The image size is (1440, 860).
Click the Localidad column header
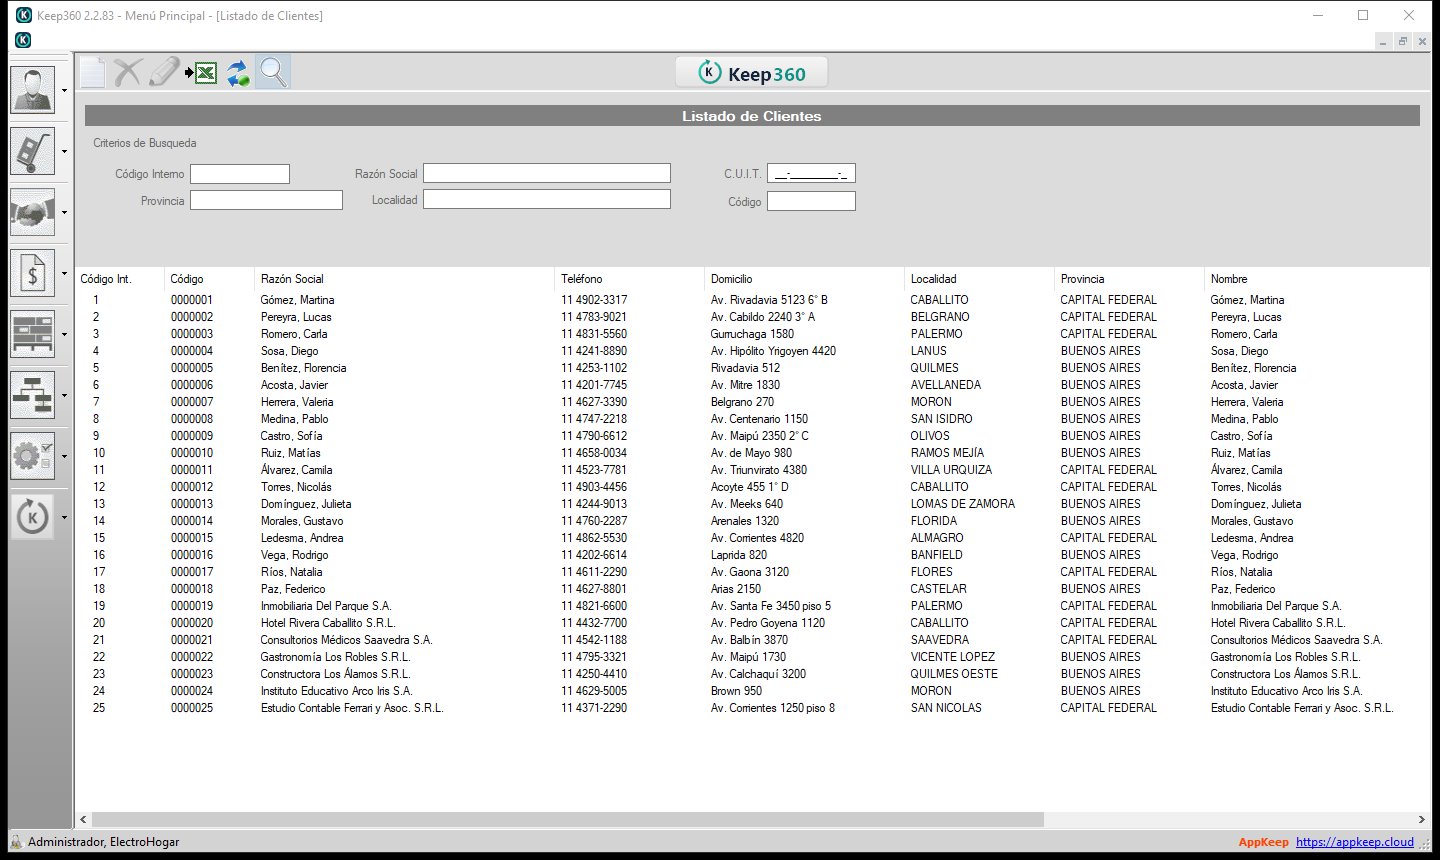click(x=979, y=279)
